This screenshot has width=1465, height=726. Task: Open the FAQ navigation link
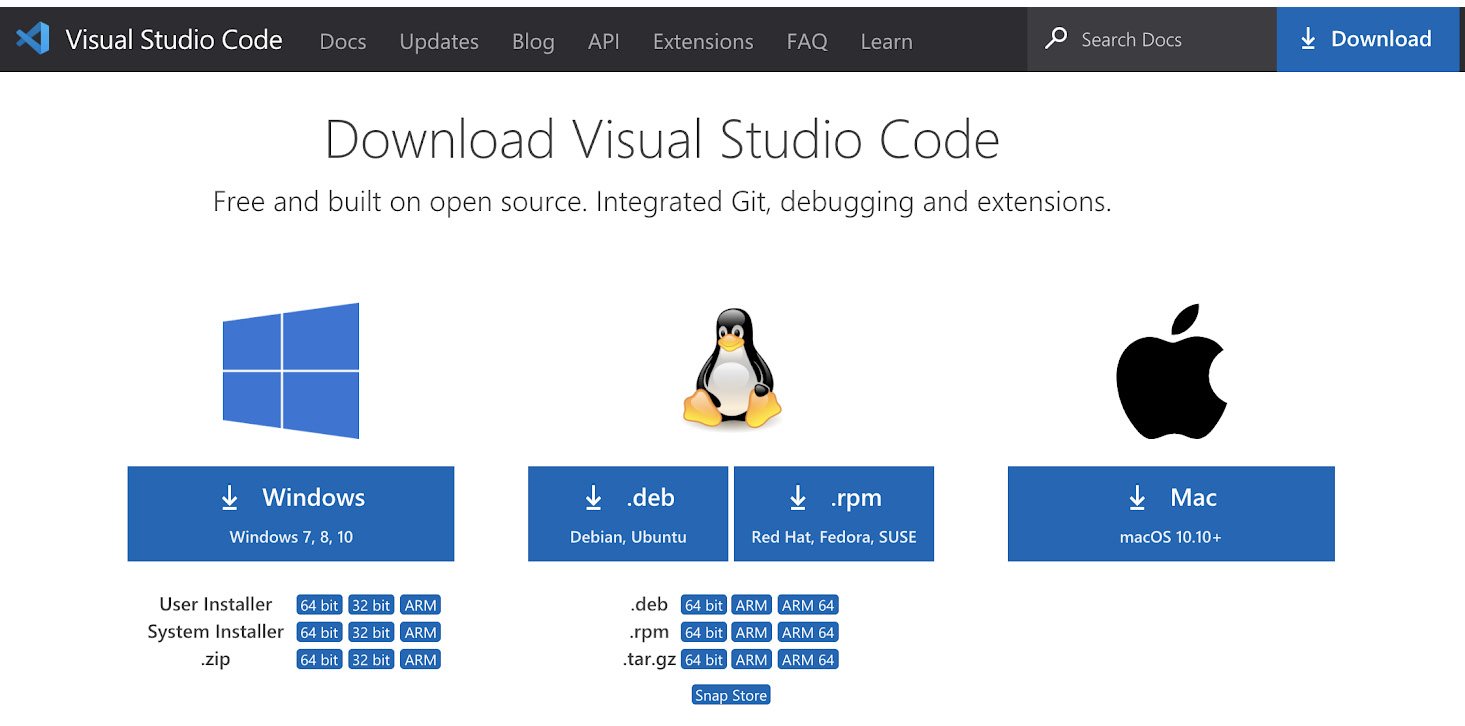point(807,41)
